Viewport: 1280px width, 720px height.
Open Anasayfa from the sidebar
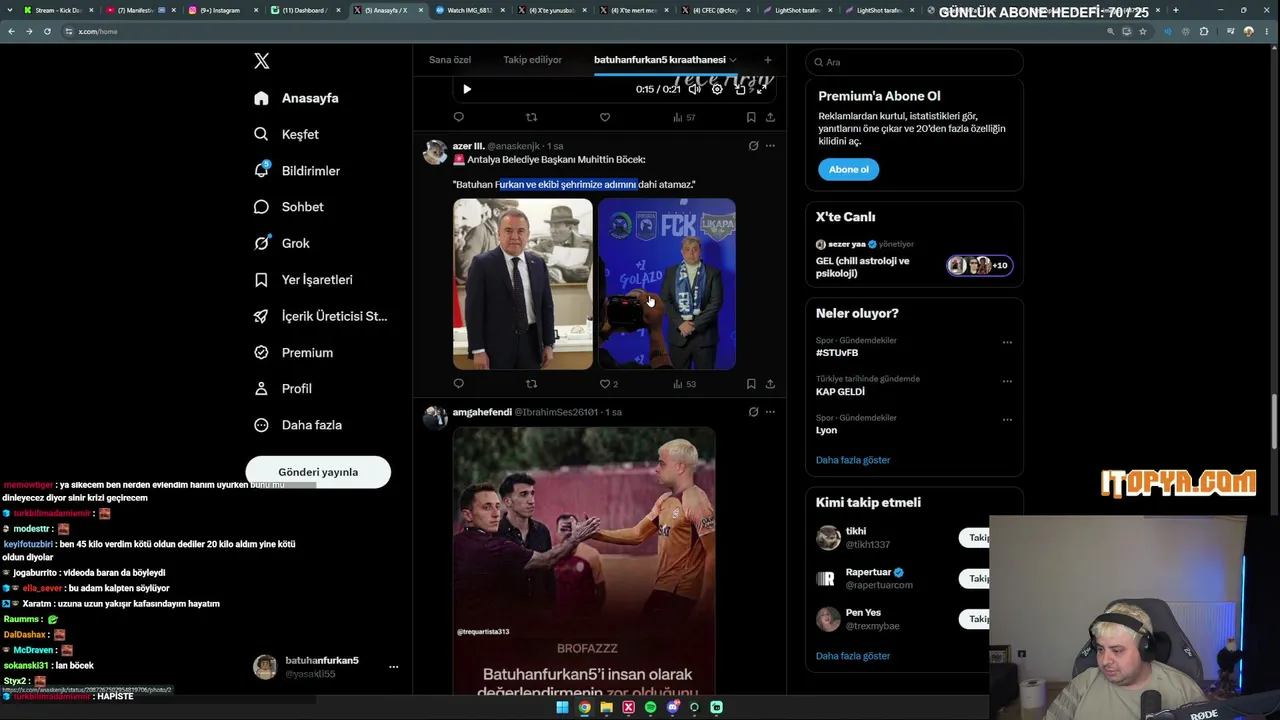[x=296, y=98]
